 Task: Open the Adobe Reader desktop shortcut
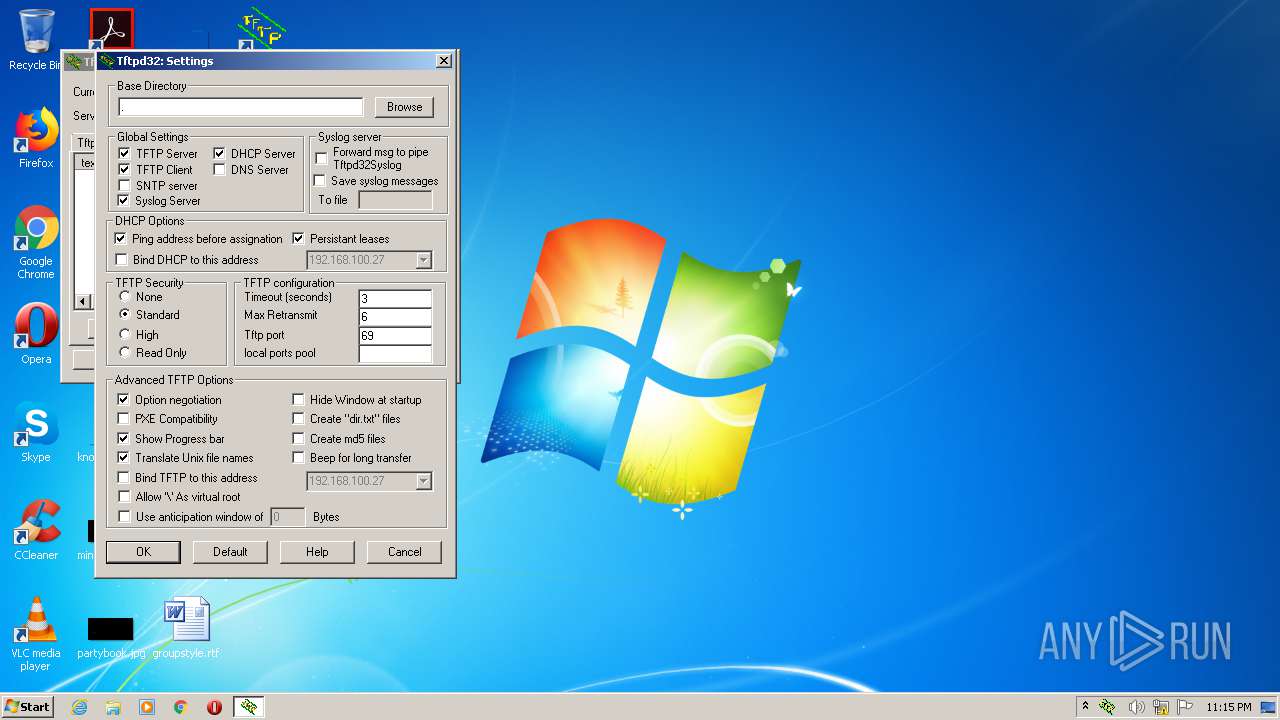[x=111, y=29]
